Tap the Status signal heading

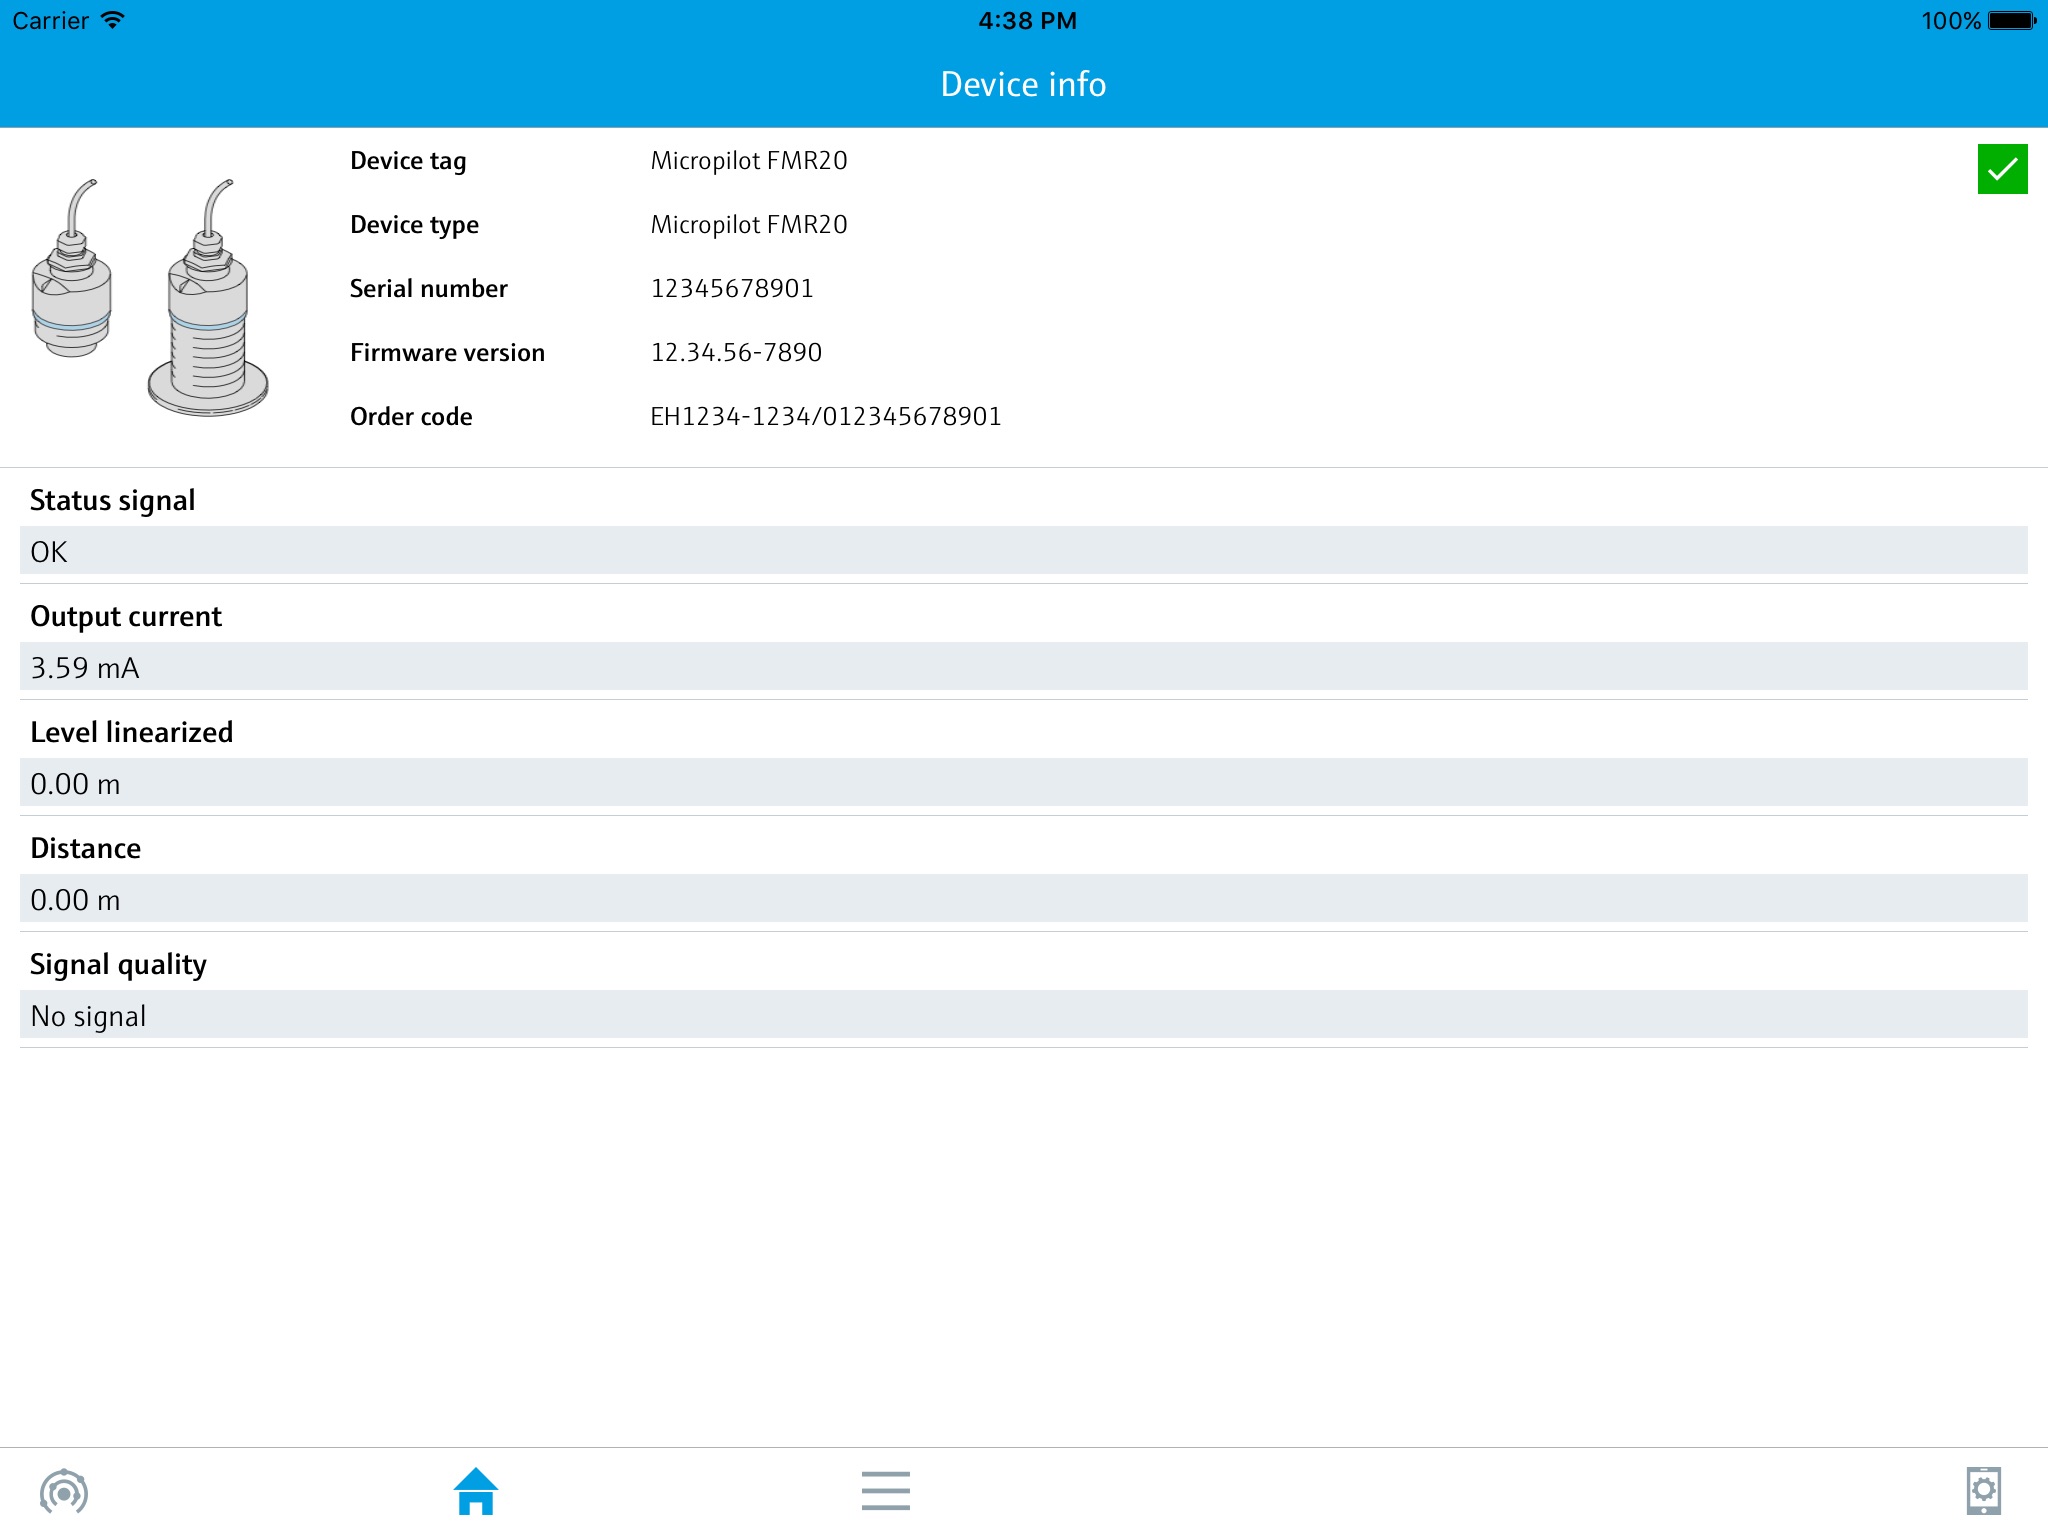click(x=112, y=500)
